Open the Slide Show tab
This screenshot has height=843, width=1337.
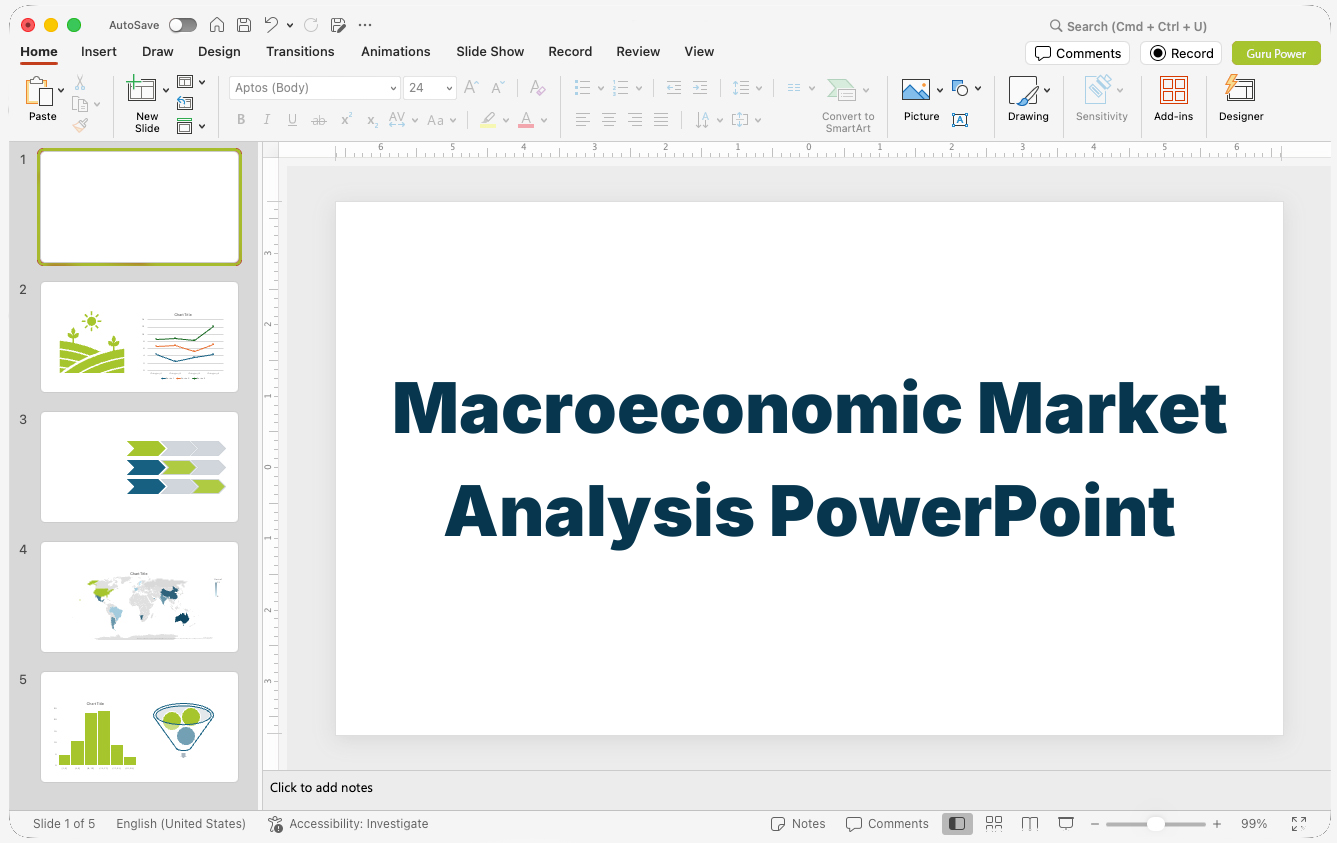pyautogui.click(x=490, y=52)
